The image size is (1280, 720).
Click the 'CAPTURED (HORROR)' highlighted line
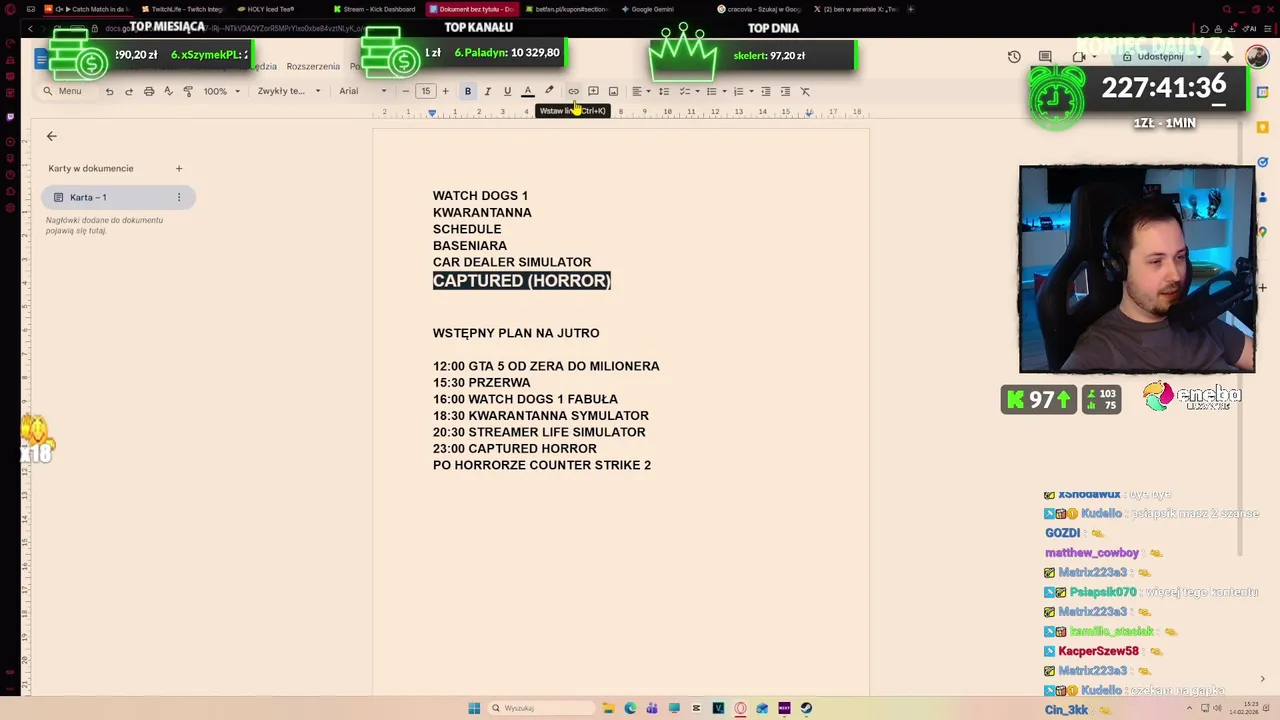521,281
